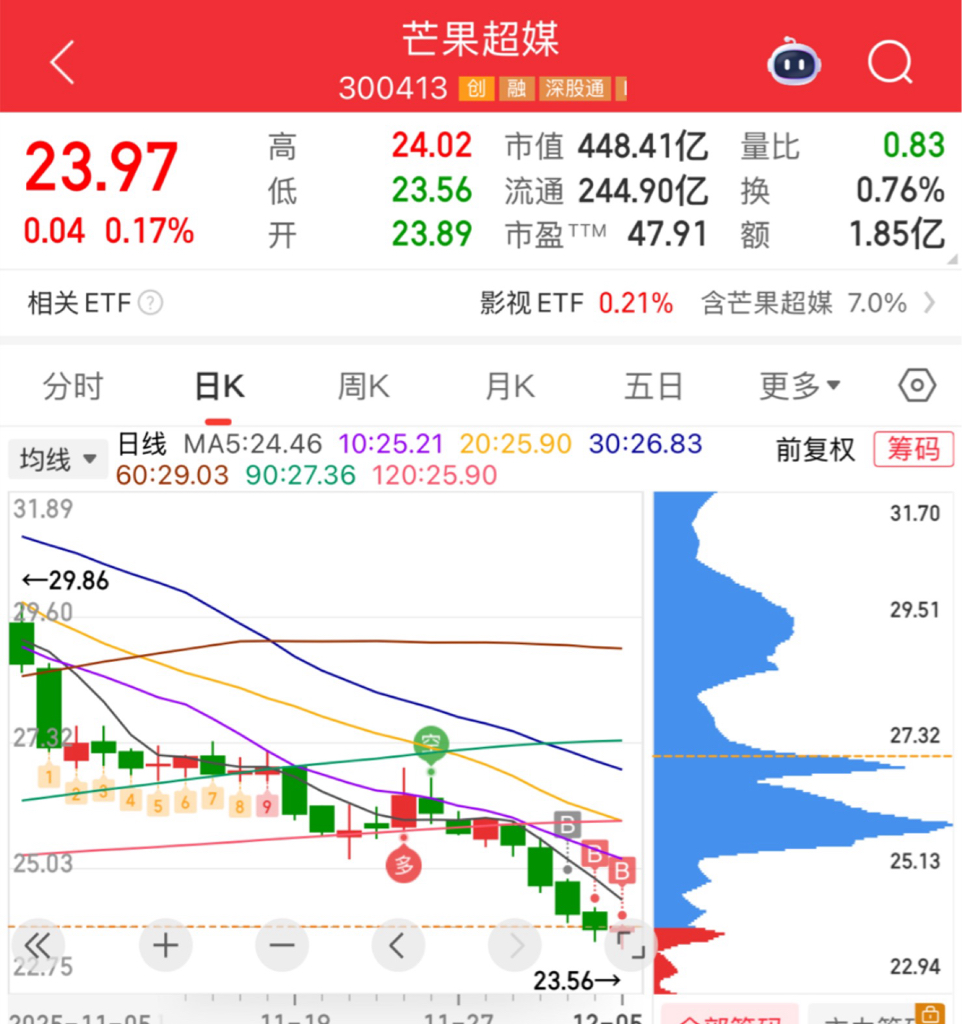962x1024 pixels.
Task: Tap stock code 300413
Action: 393,88
